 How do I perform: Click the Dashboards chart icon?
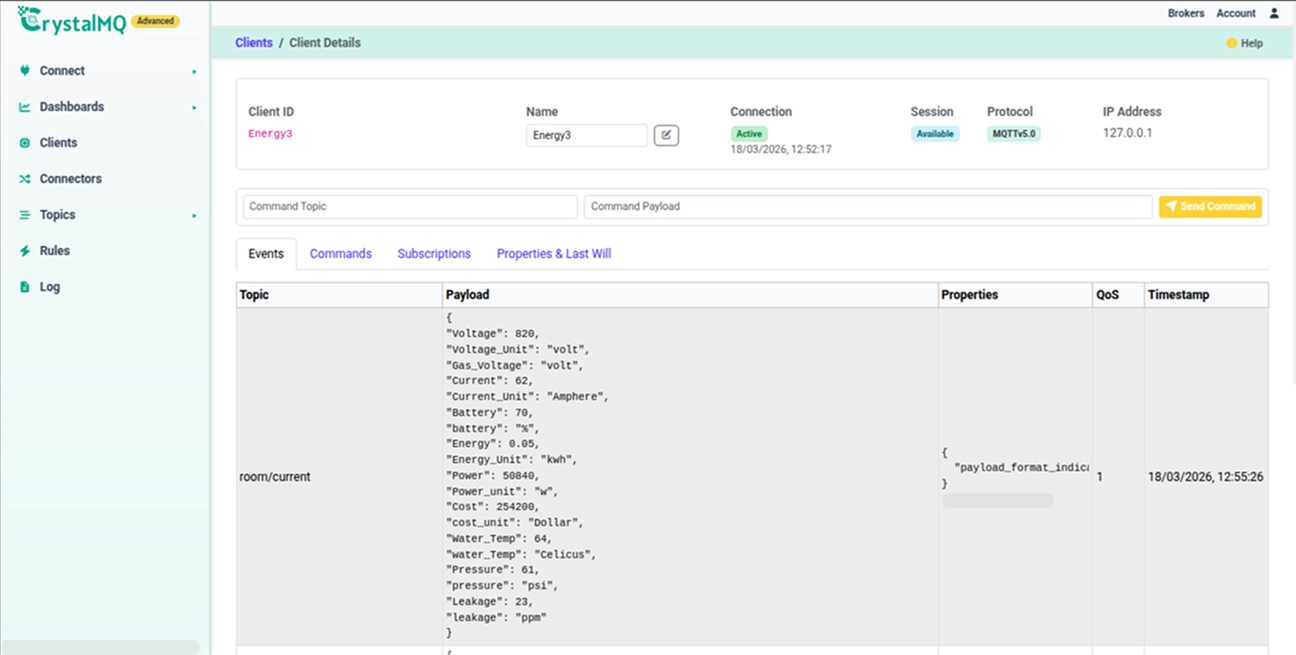(x=25, y=107)
